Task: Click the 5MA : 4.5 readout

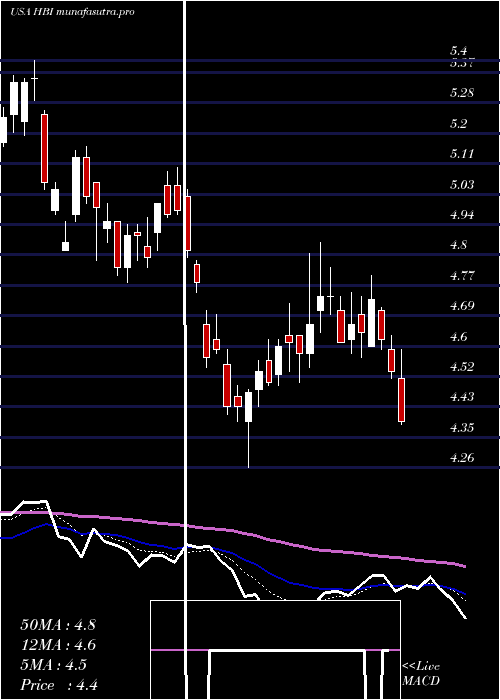Action: 54,665
